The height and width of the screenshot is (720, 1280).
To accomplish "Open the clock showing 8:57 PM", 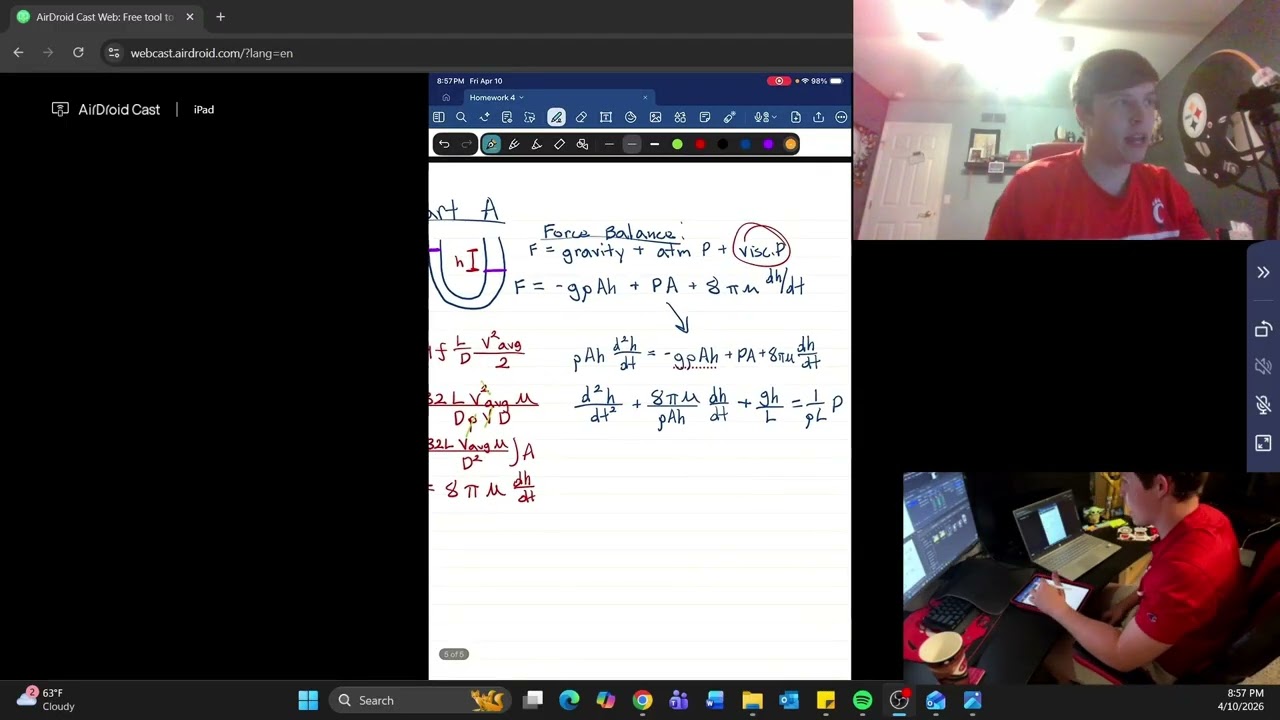I will point(1241,700).
